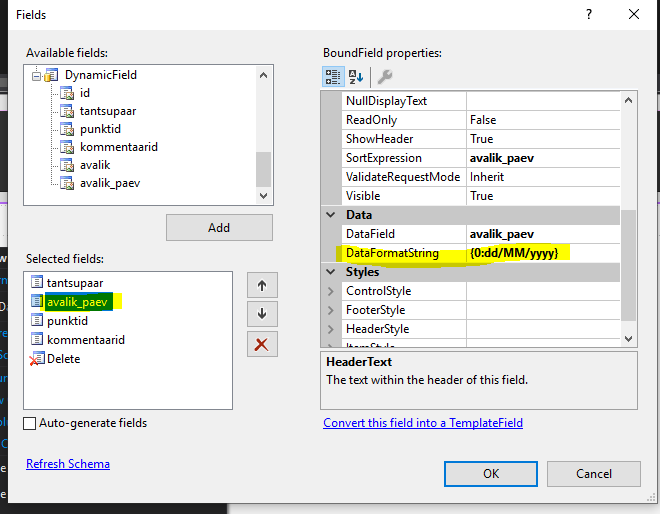
Task: Click Convert this field into a TemplateField
Action: [x=423, y=423]
